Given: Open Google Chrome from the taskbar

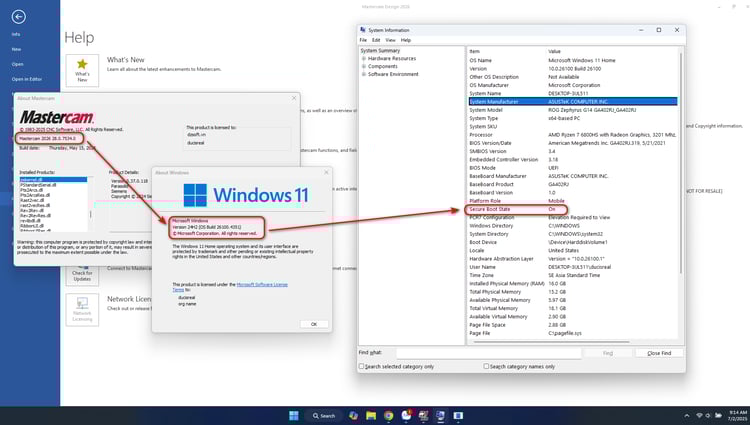Looking at the screenshot, I should click(x=388, y=415).
